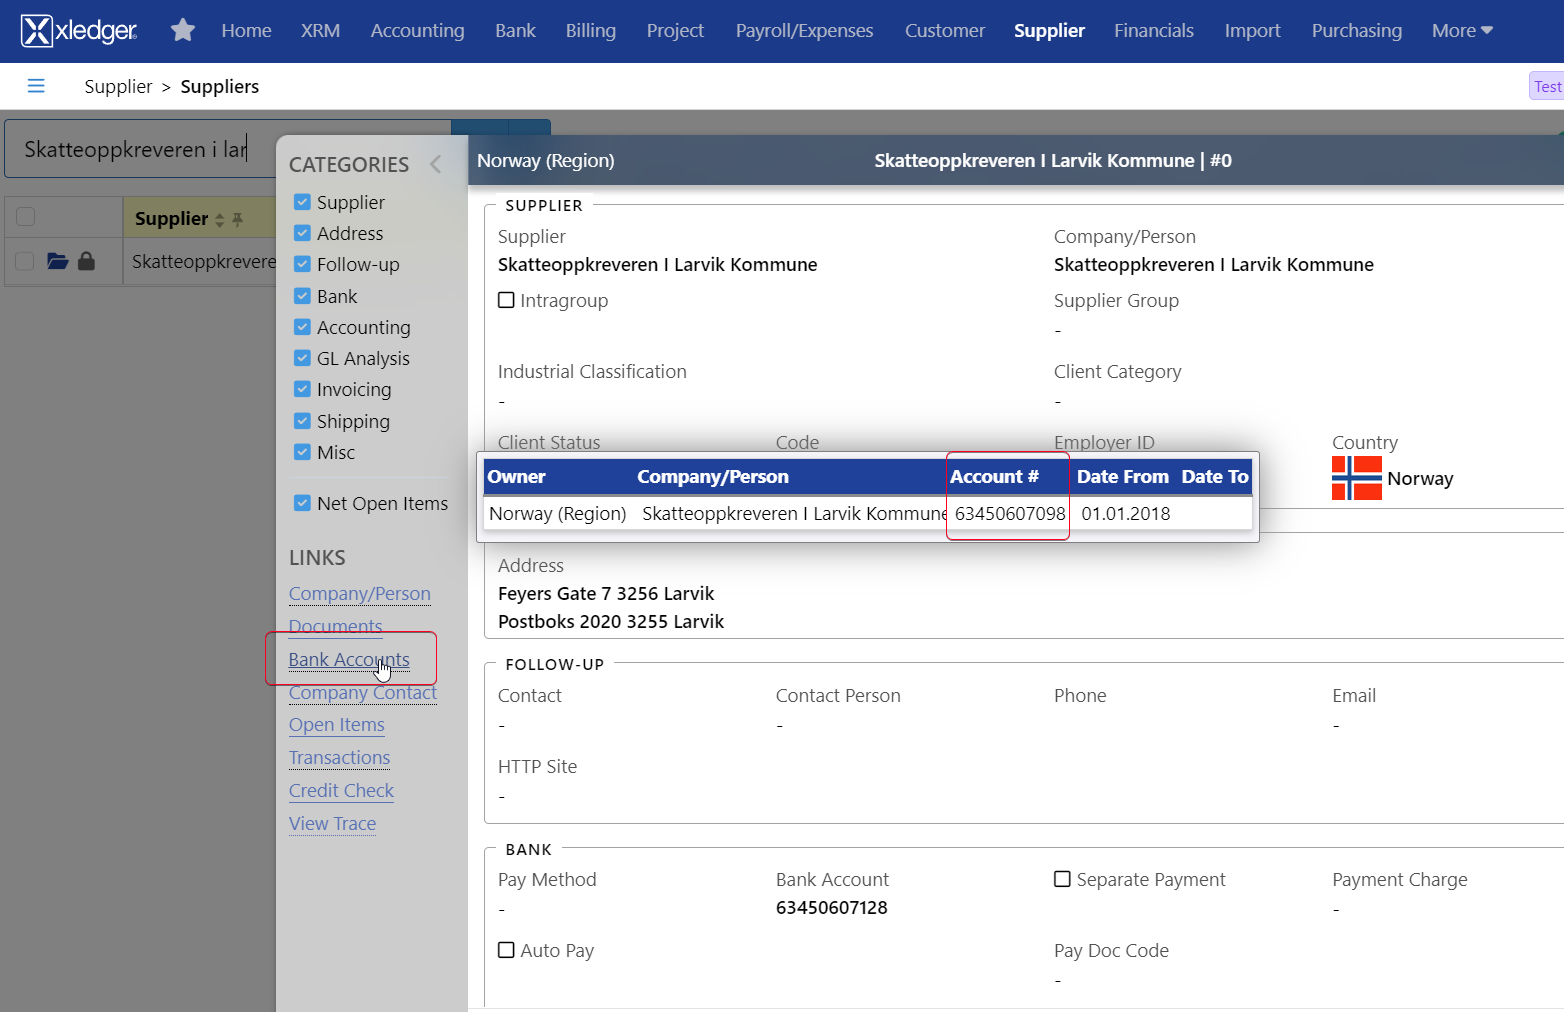Check the Separate Payment checkbox
The width and height of the screenshot is (1564, 1012).
pos(1062,879)
